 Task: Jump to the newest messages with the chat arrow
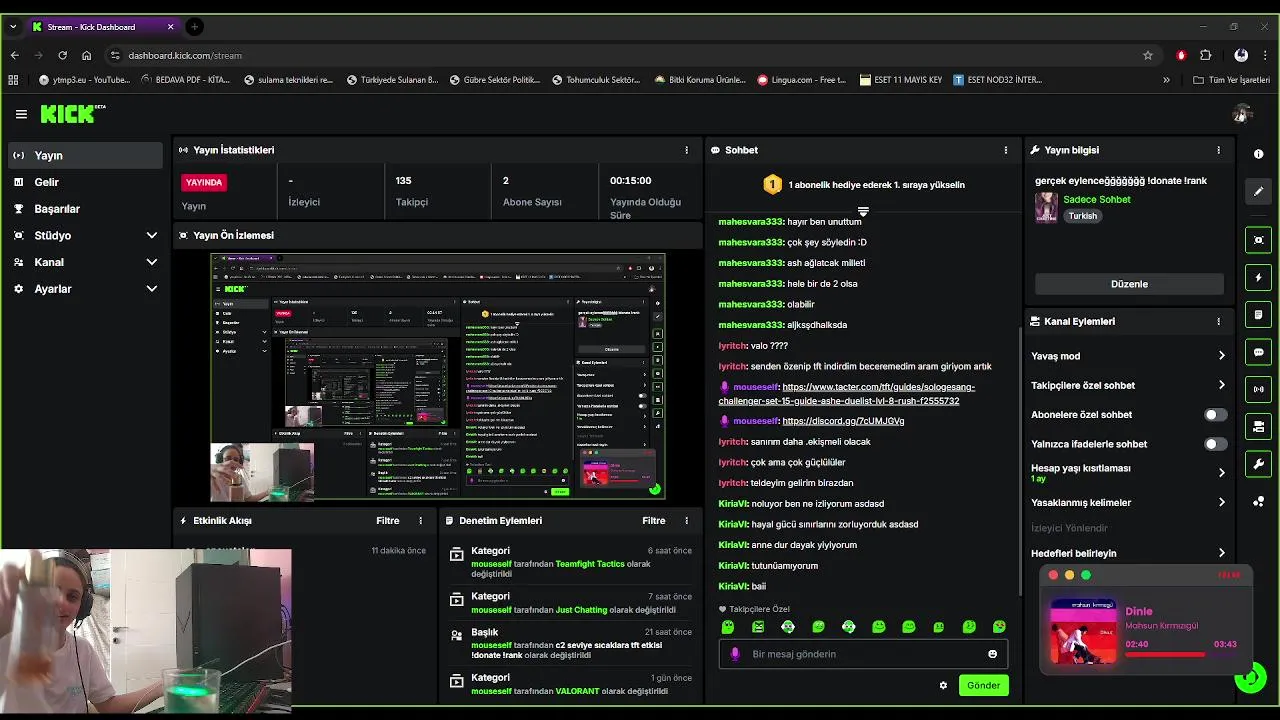click(x=863, y=211)
